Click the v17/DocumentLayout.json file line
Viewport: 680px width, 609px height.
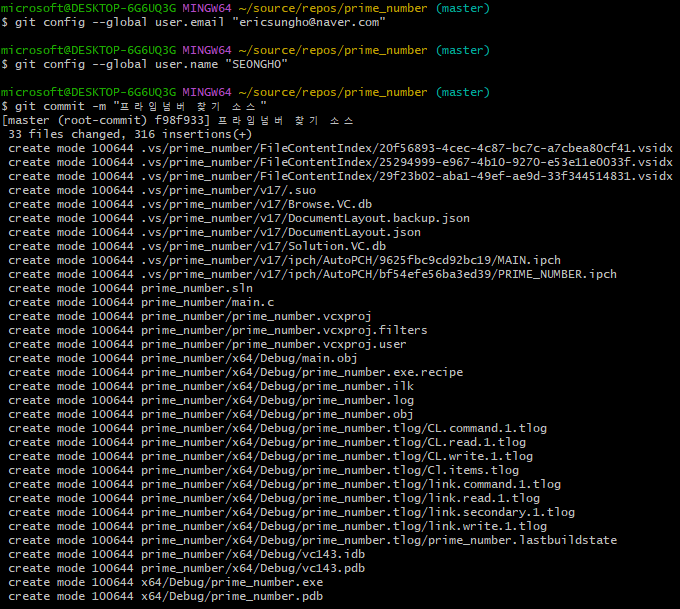coord(214,232)
